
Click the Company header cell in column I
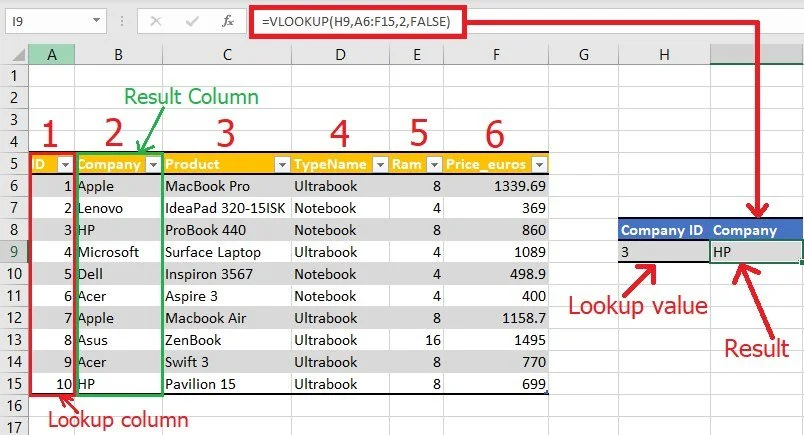click(x=757, y=230)
